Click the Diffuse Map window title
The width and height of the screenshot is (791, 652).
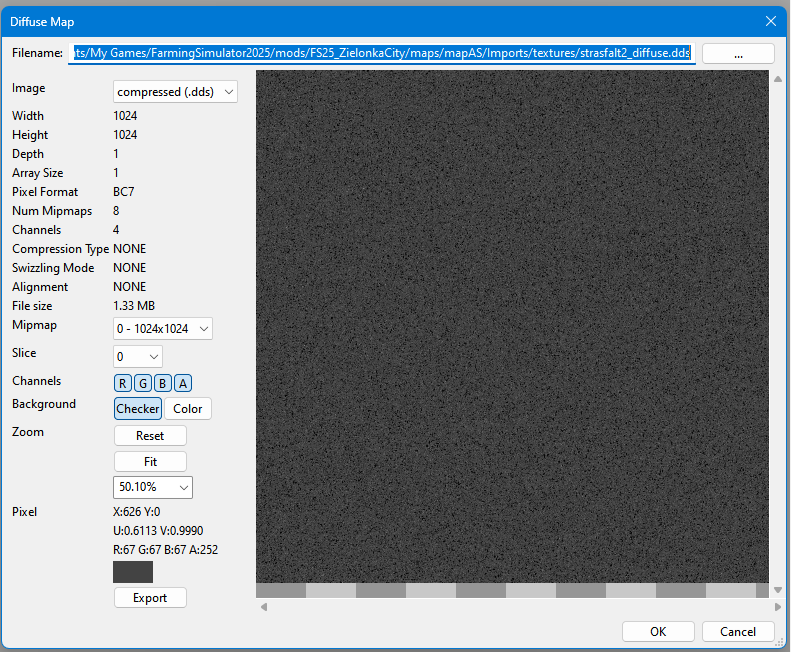[42, 22]
